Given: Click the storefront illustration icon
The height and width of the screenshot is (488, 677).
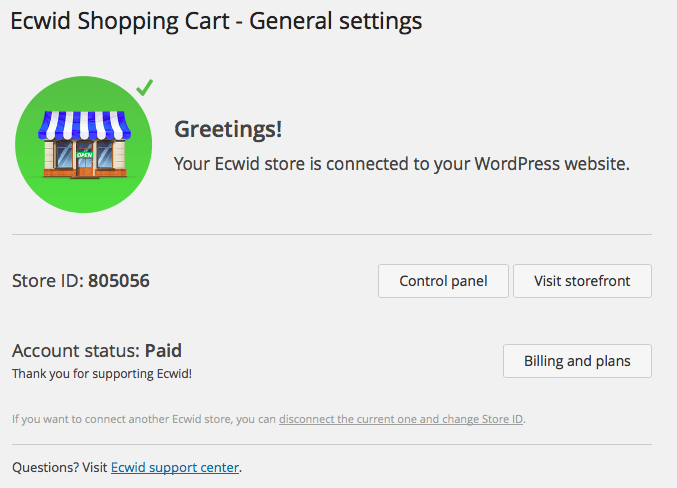Looking at the screenshot, I should click(83, 145).
